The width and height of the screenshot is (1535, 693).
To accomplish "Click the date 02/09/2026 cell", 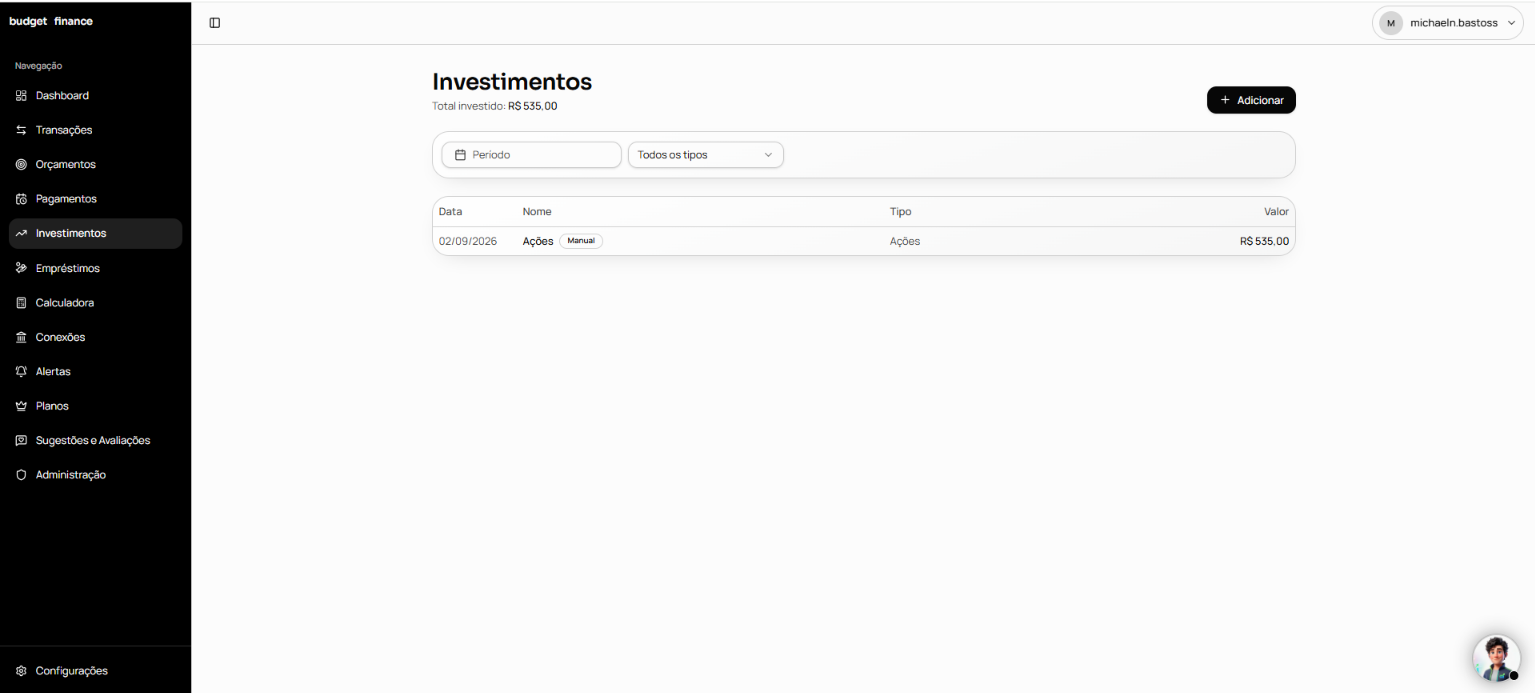I will tap(468, 241).
